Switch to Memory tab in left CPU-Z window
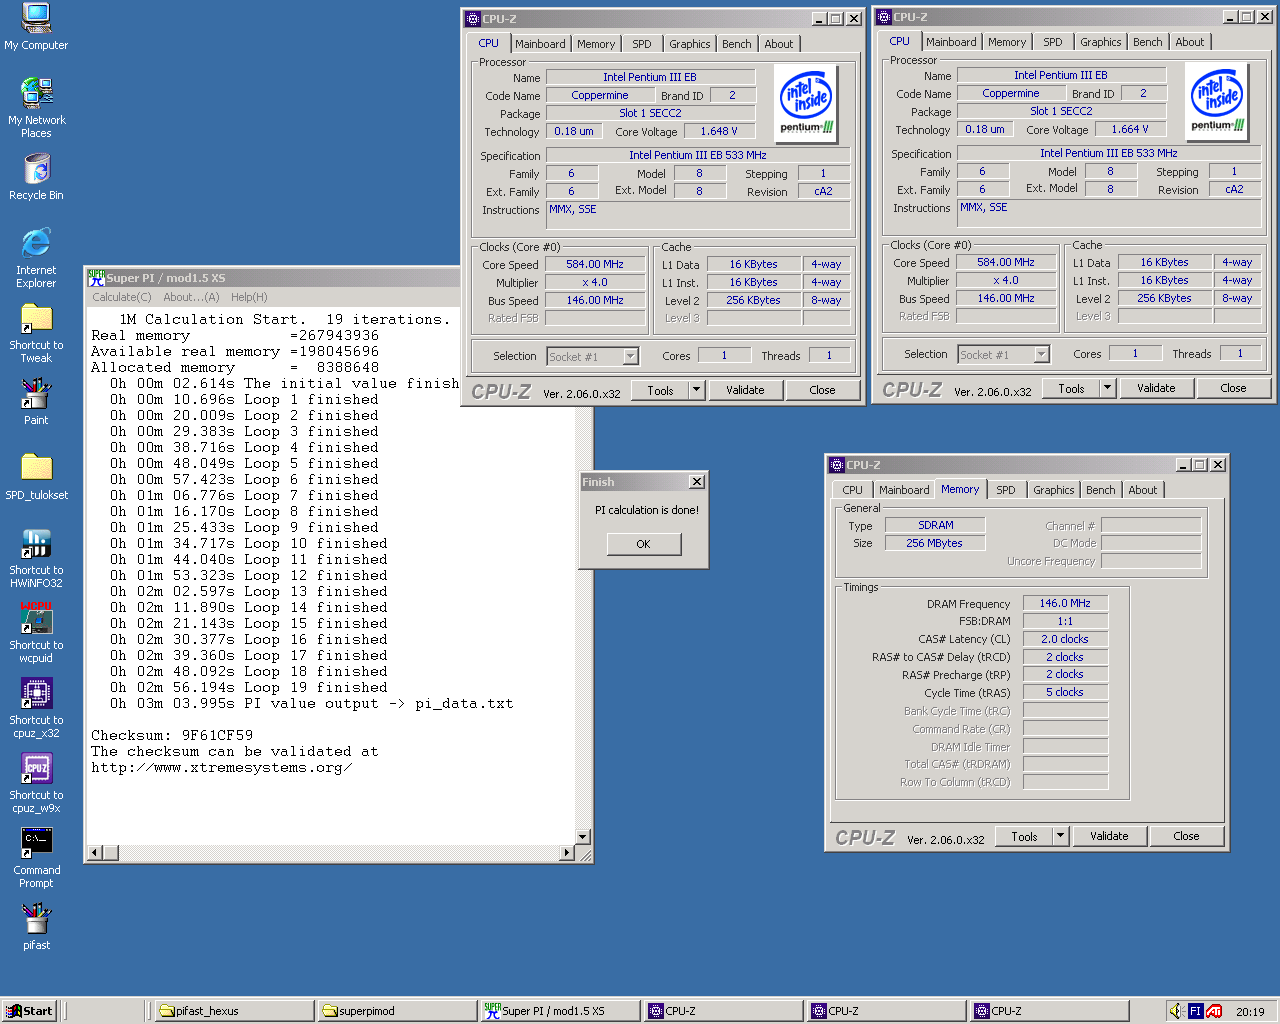1280x1024 pixels. point(596,44)
